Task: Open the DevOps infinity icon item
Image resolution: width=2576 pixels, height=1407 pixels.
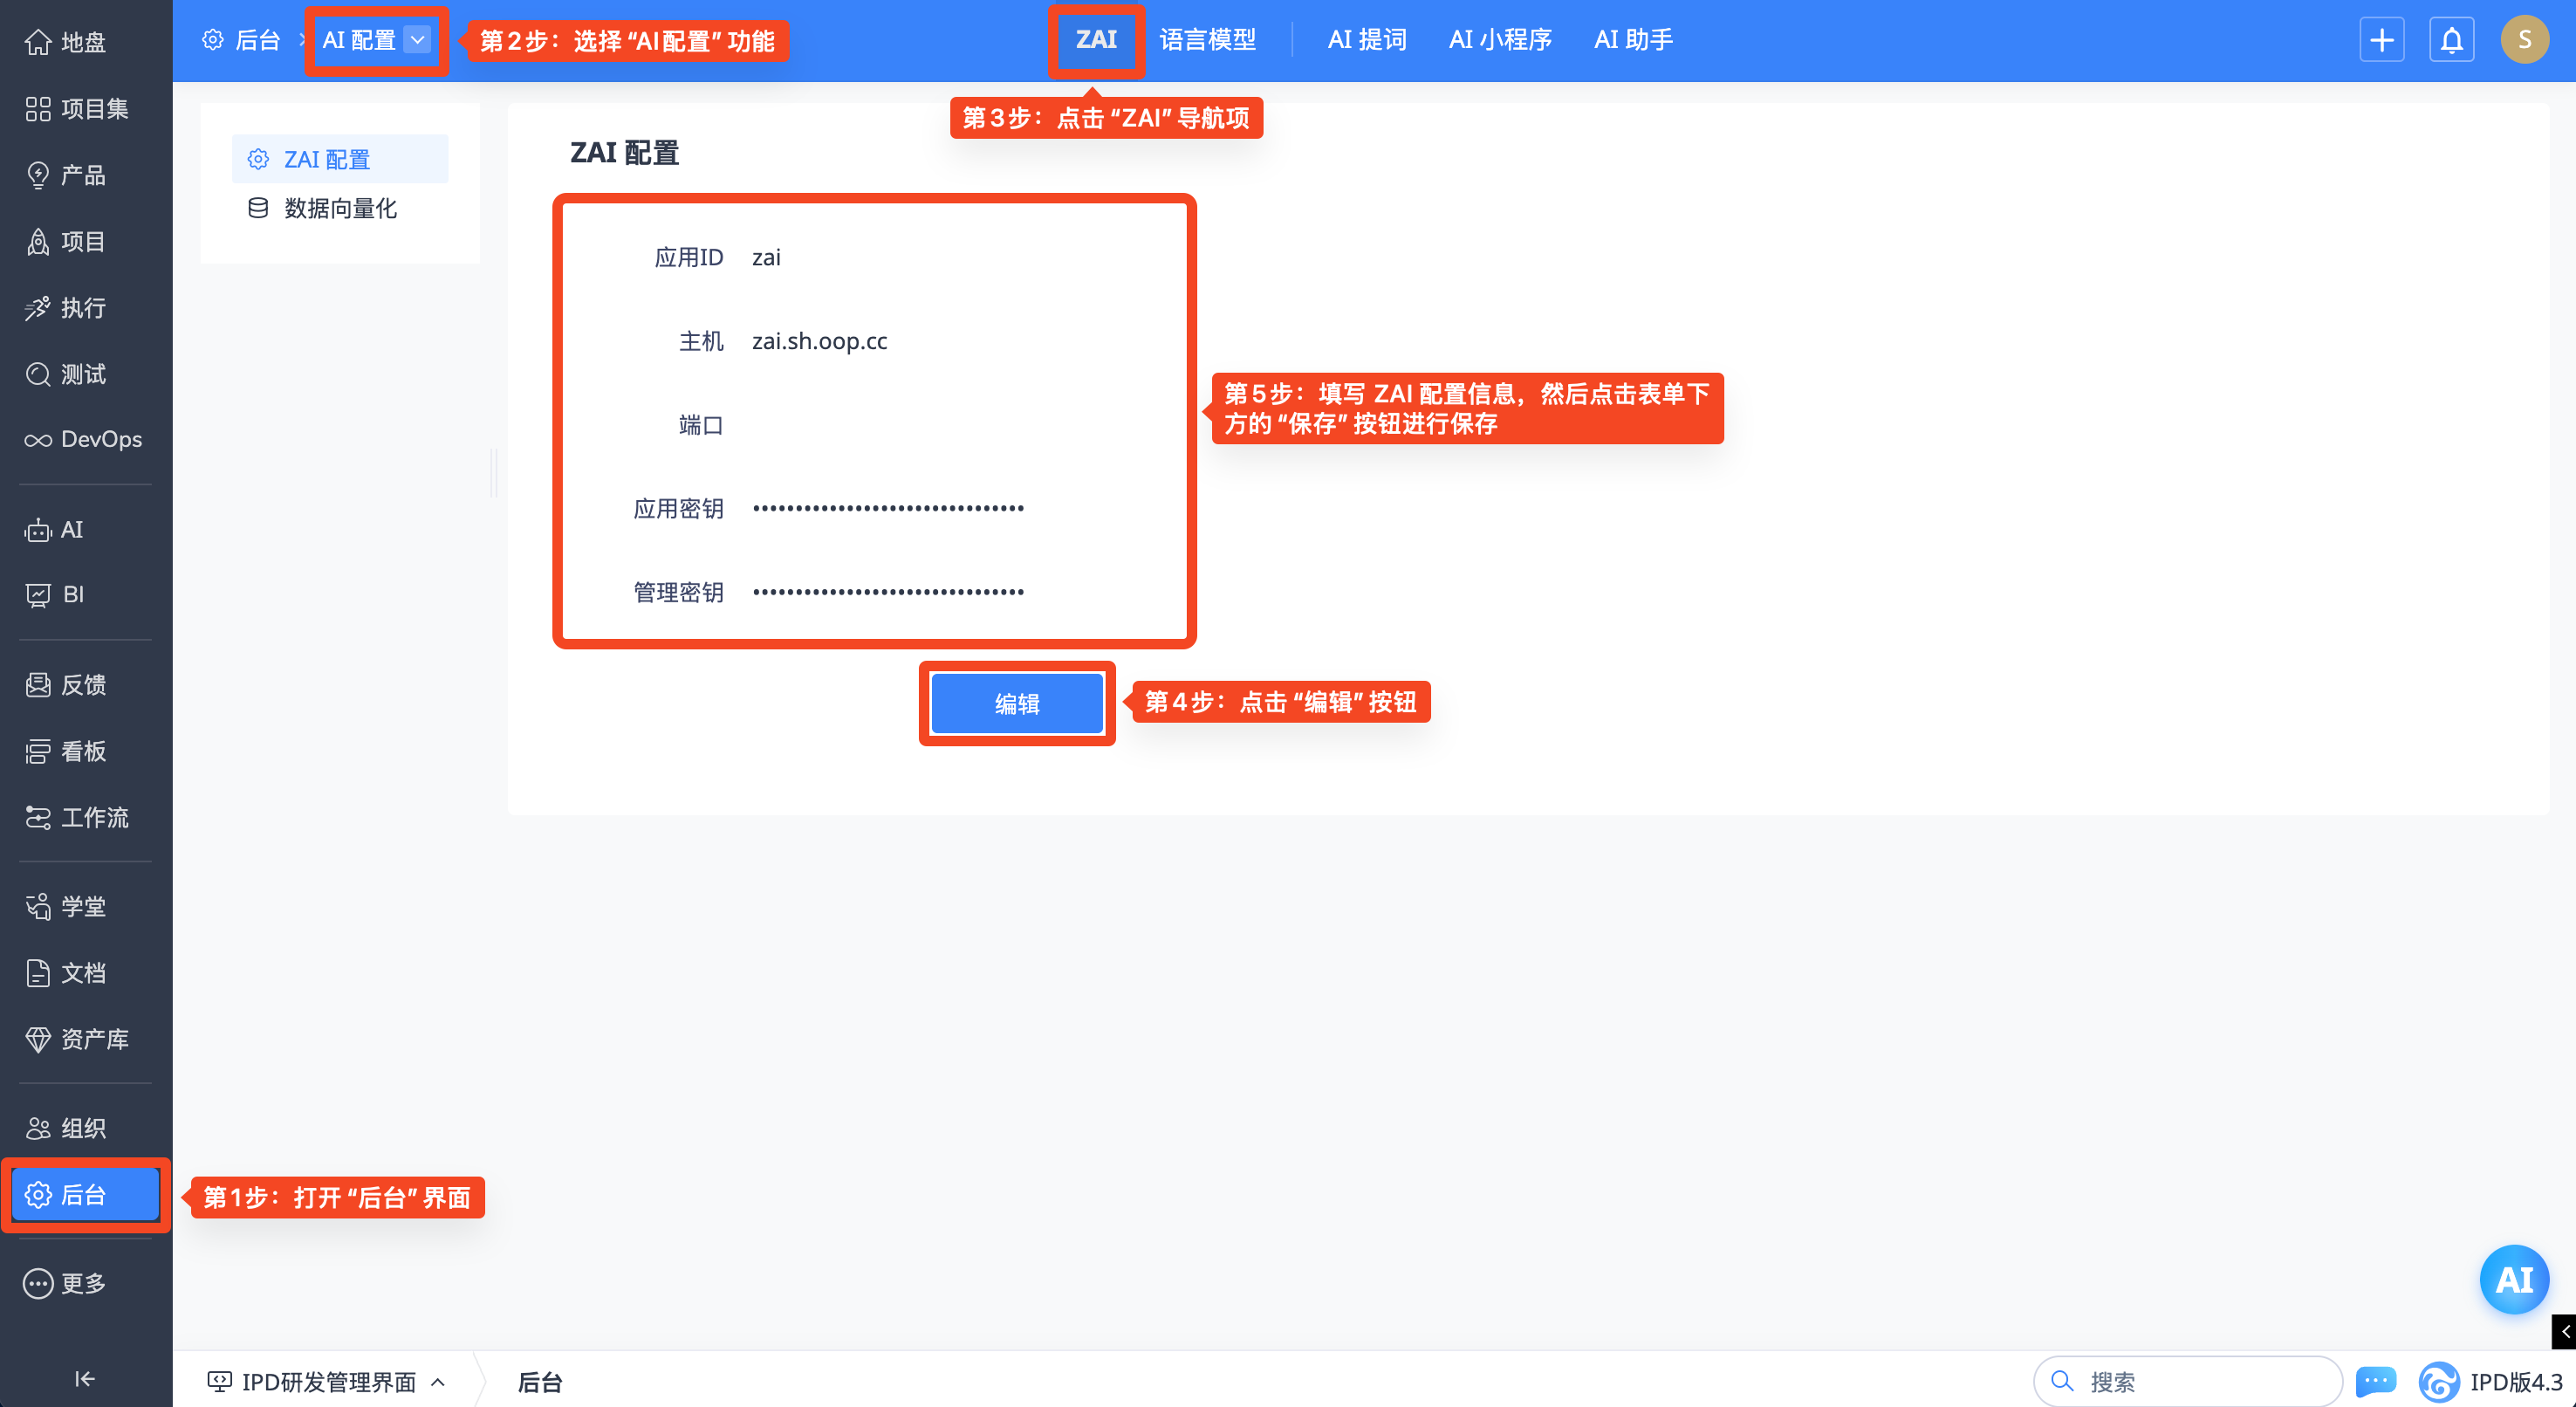Action: click(x=38, y=440)
